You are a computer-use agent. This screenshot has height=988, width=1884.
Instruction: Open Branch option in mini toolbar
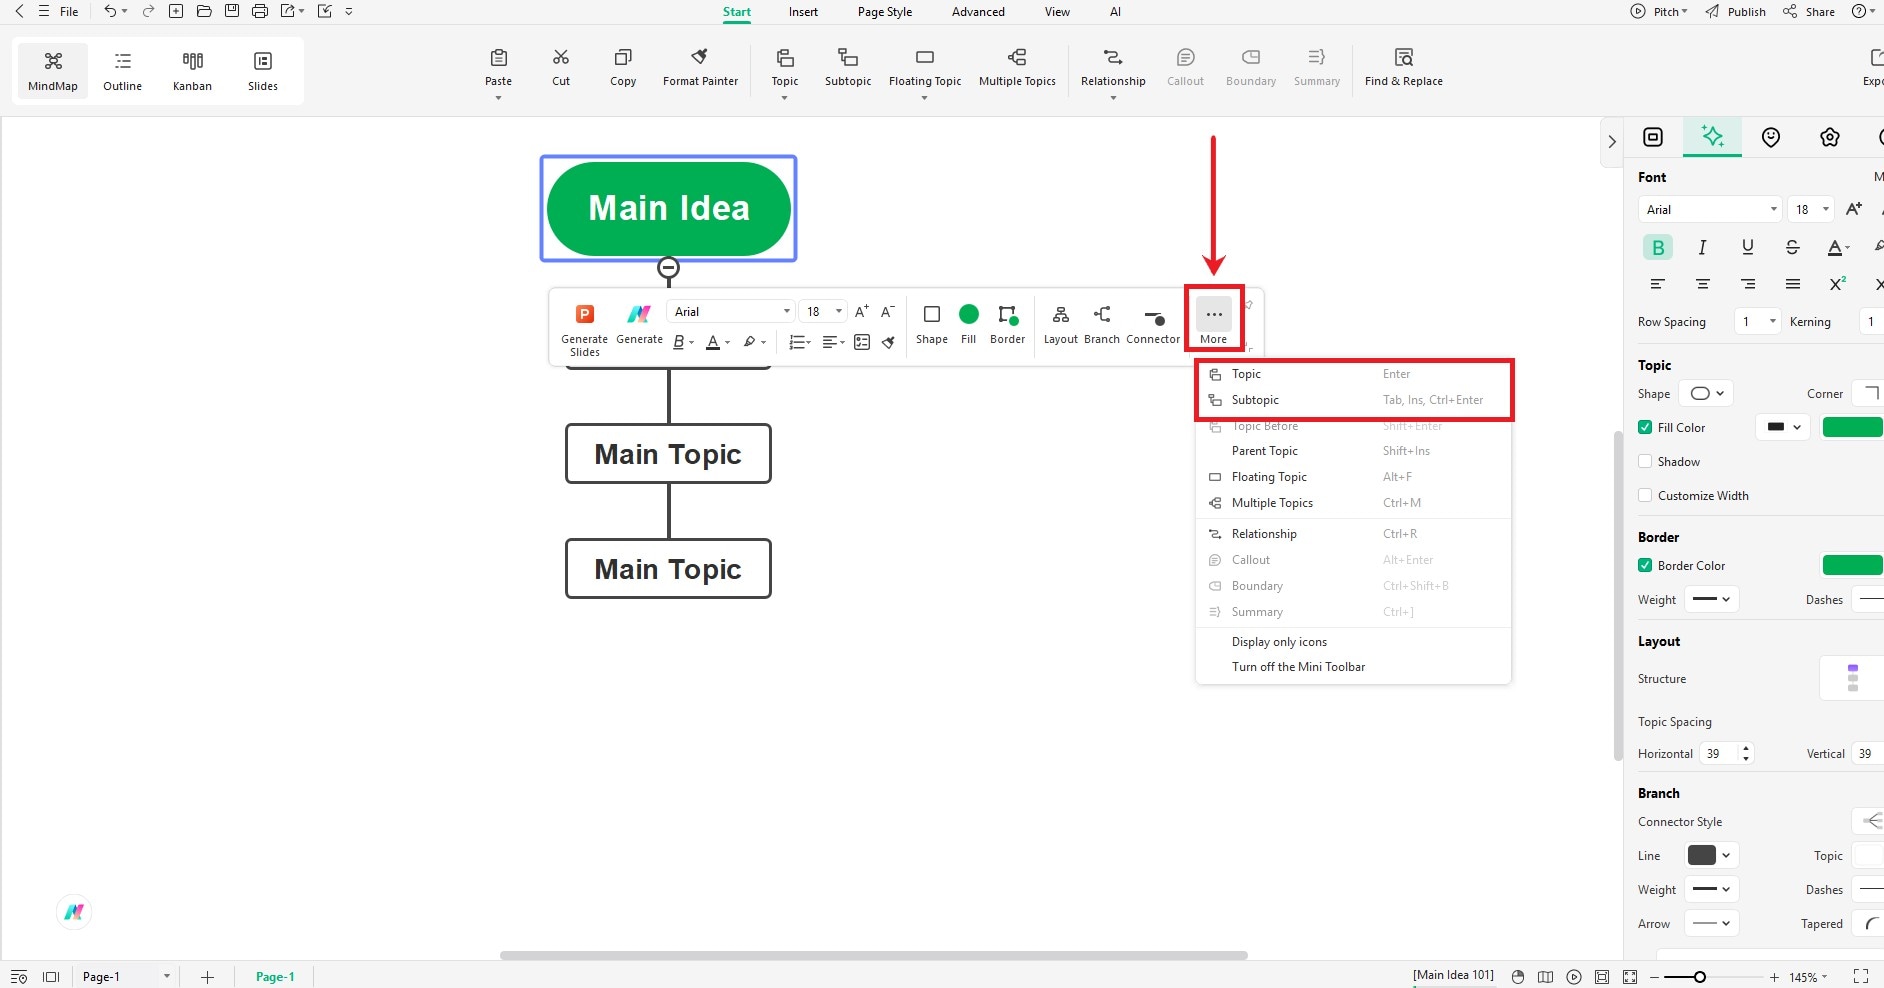(1102, 325)
